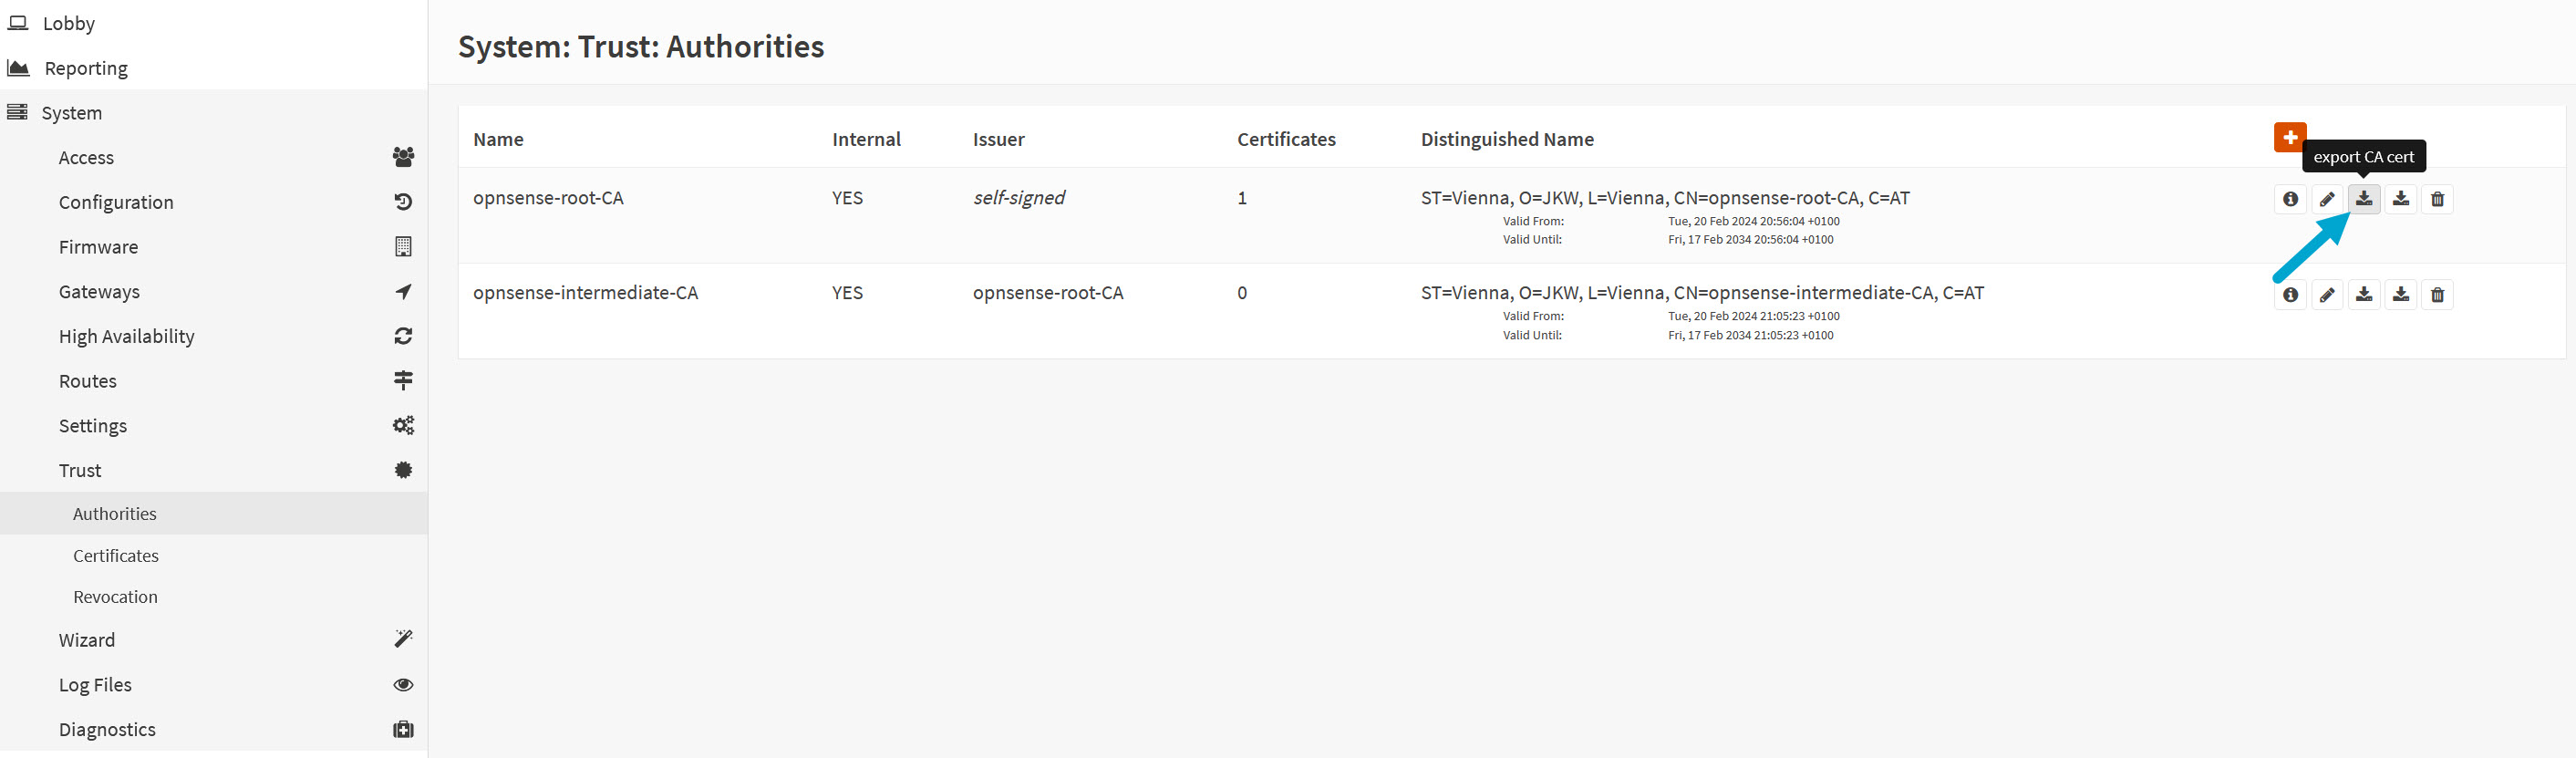Export private key for opnsense-intermediate-CA
The height and width of the screenshot is (758, 2576).
(x=2400, y=294)
